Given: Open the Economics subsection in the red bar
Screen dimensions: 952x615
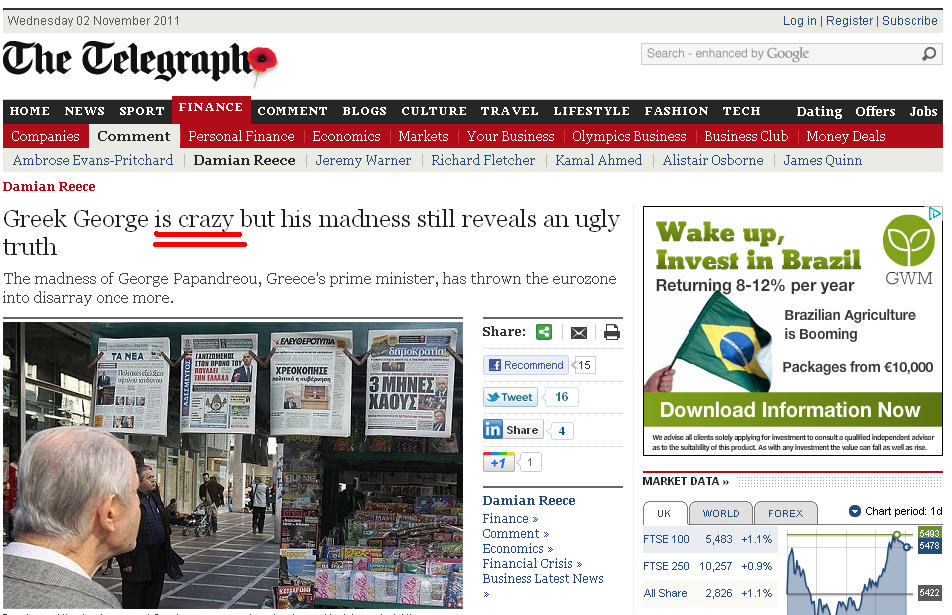Looking at the screenshot, I should [x=346, y=136].
